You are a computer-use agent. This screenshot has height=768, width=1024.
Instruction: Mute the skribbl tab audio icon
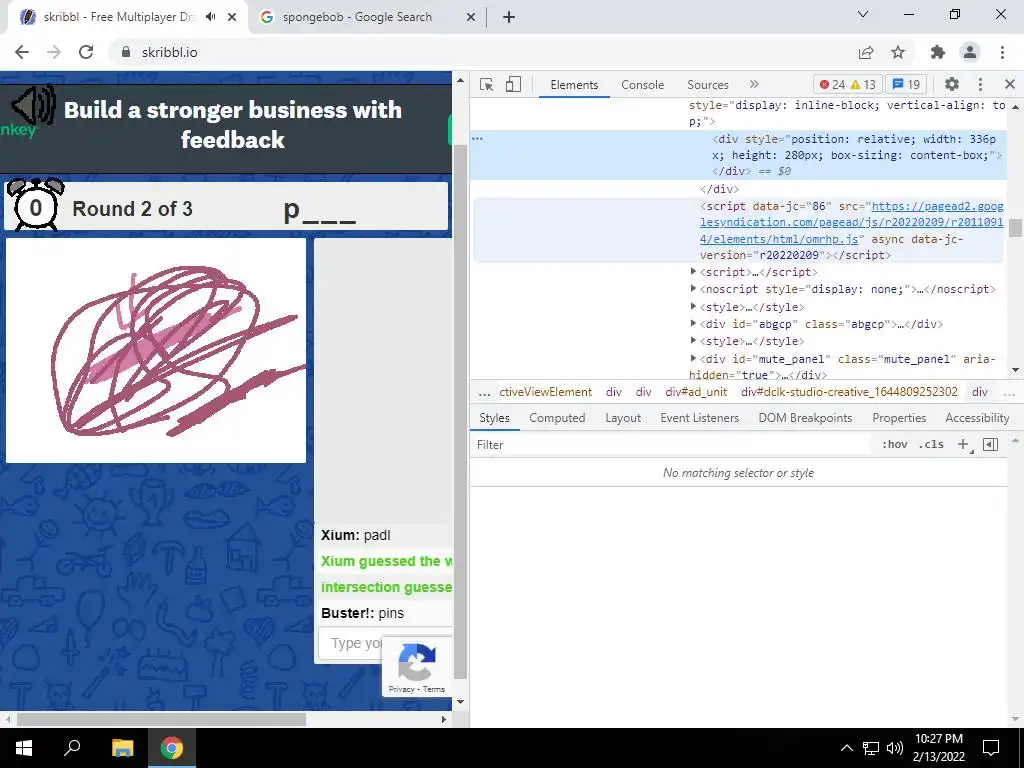point(210,17)
